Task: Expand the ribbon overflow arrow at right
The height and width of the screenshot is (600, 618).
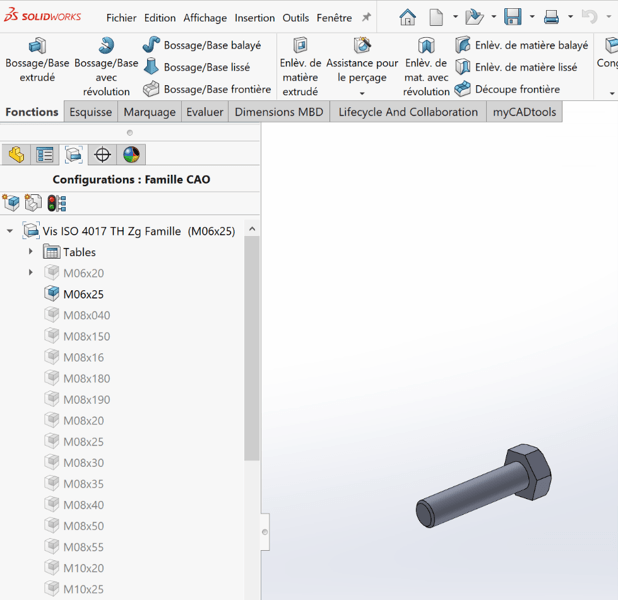Action: point(612,93)
